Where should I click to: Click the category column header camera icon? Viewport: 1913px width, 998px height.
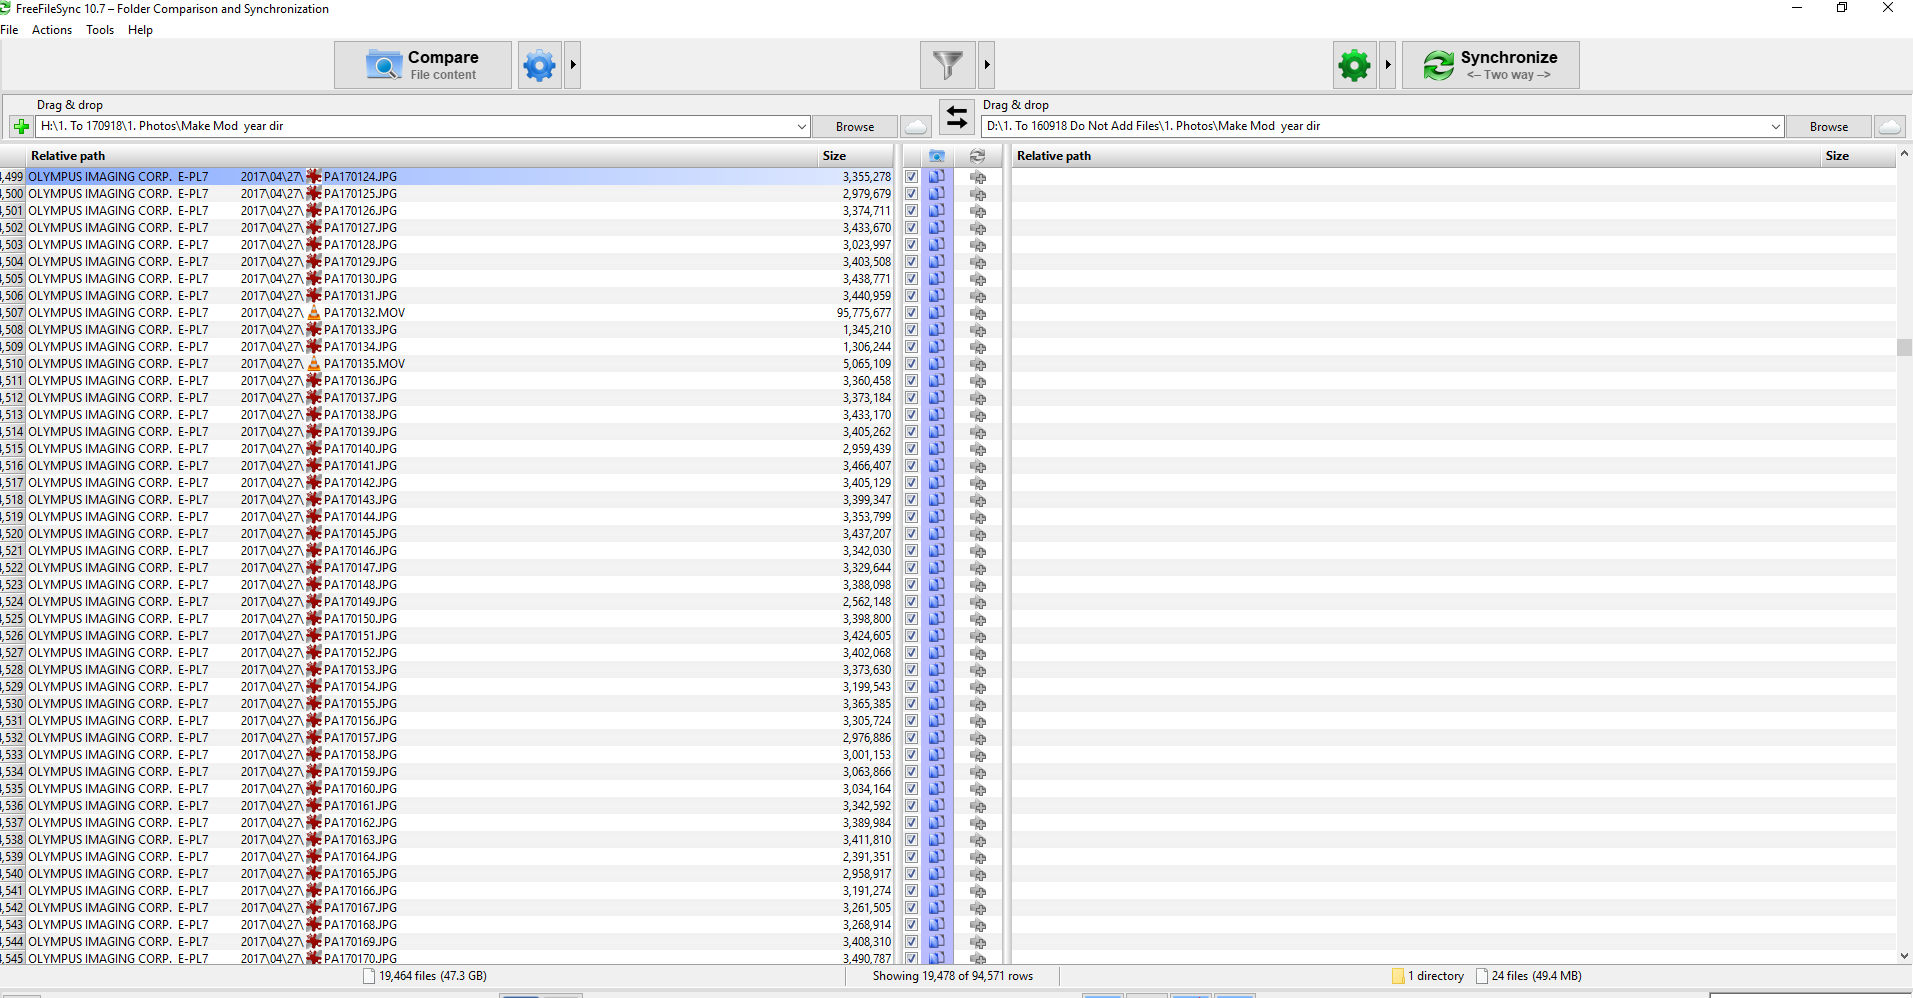(x=937, y=156)
